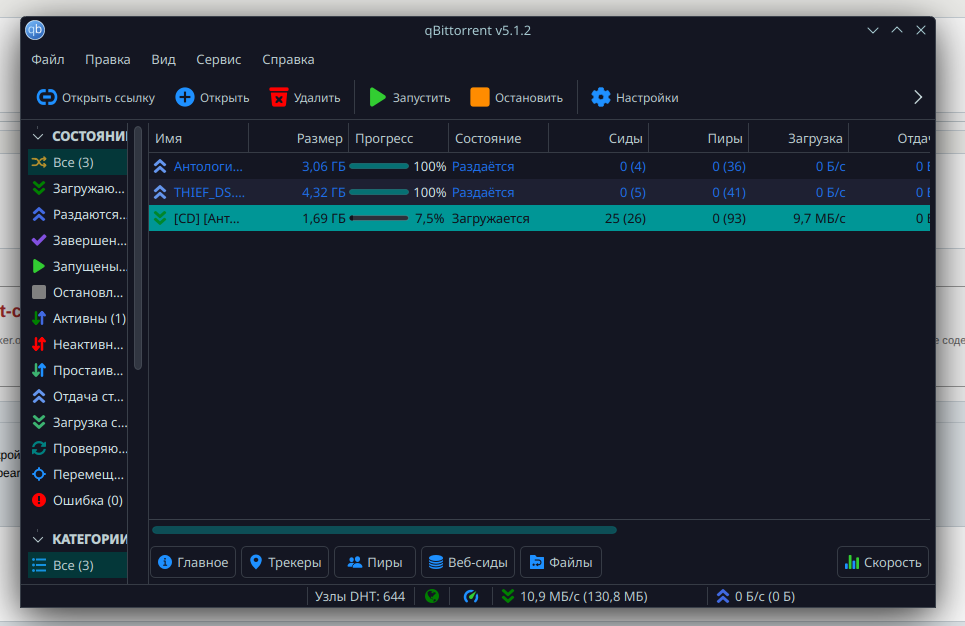This screenshot has height=626, width=965.
Task: Click the 10,9 МБ/с (130,8 МБ) download status
Action: pyautogui.click(x=575, y=596)
